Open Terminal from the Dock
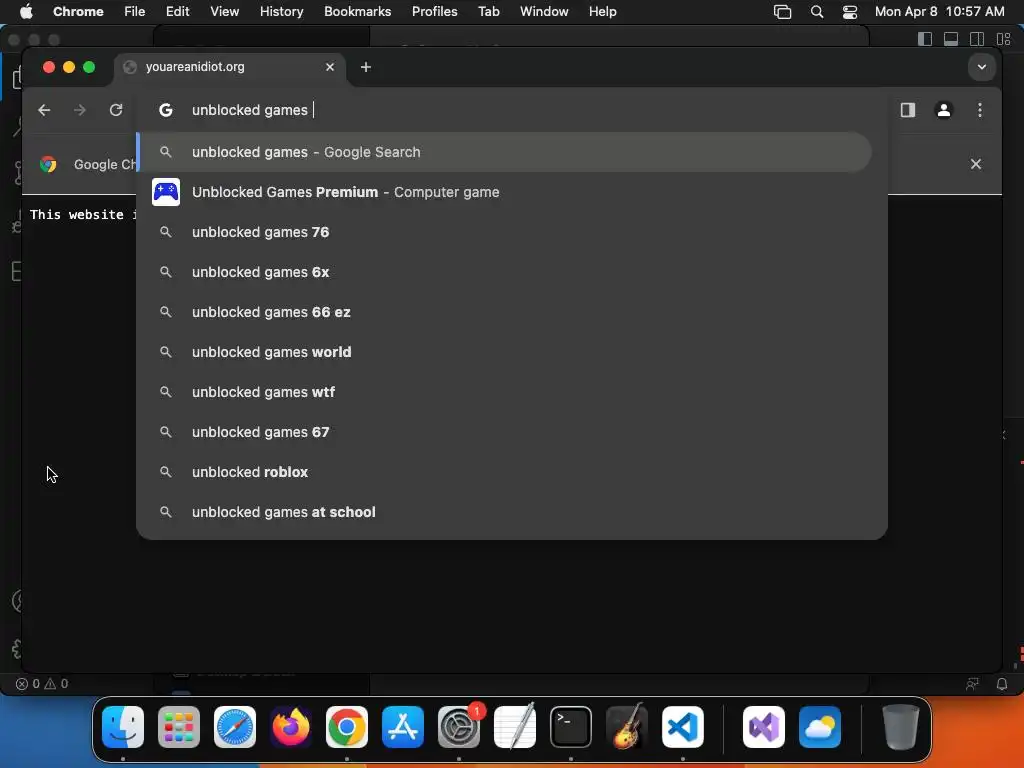Viewport: 1024px width, 768px height. point(571,727)
